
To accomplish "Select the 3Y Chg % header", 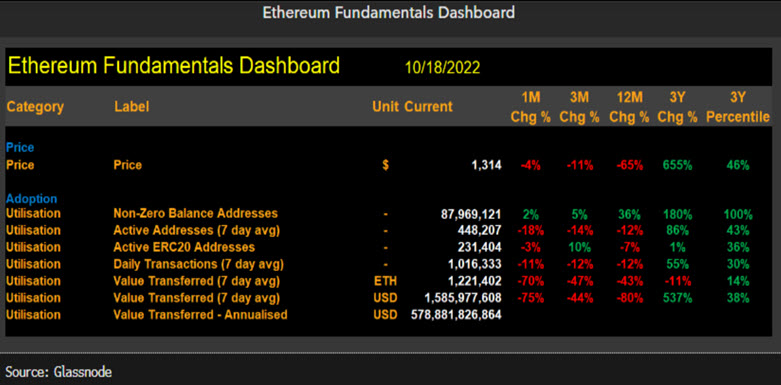I will pyautogui.click(x=677, y=107).
